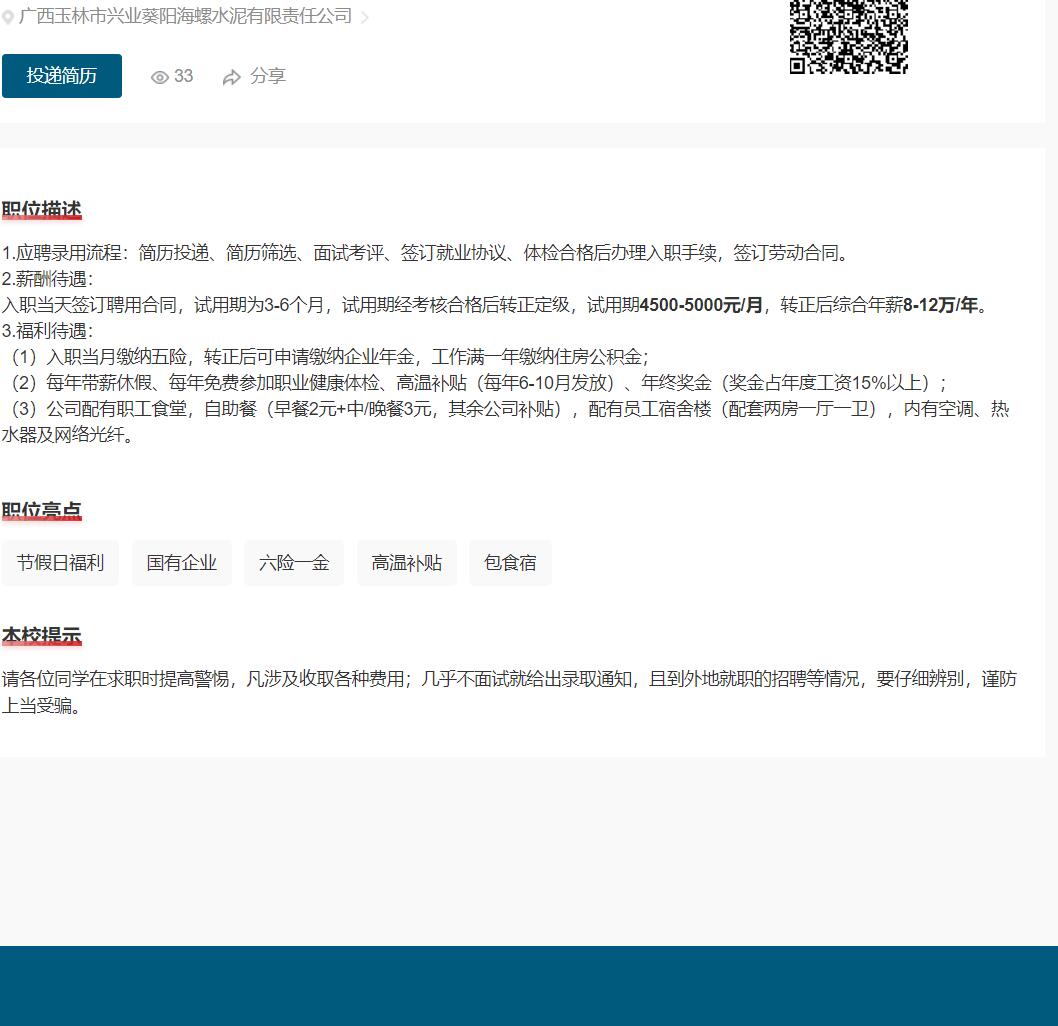
Task: Click the dark blue footer bar
Action: click(x=529, y=985)
